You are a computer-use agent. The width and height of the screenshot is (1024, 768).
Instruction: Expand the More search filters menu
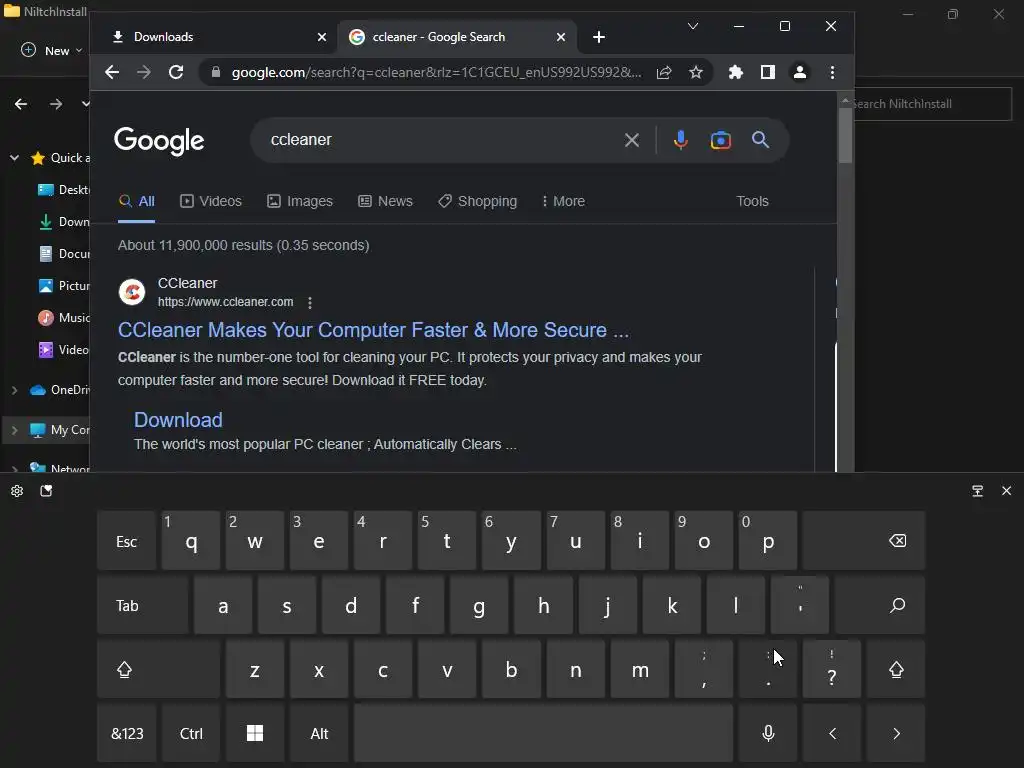point(563,201)
